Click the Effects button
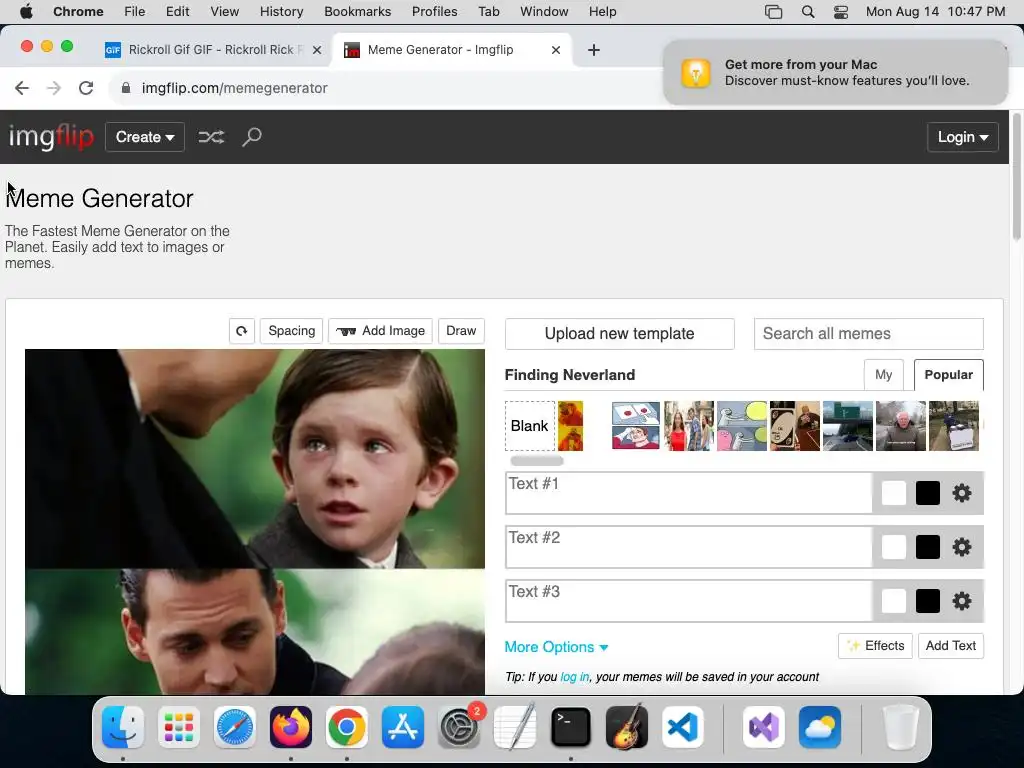The image size is (1024, 768). pyautogui.click(x=875, y=646)
